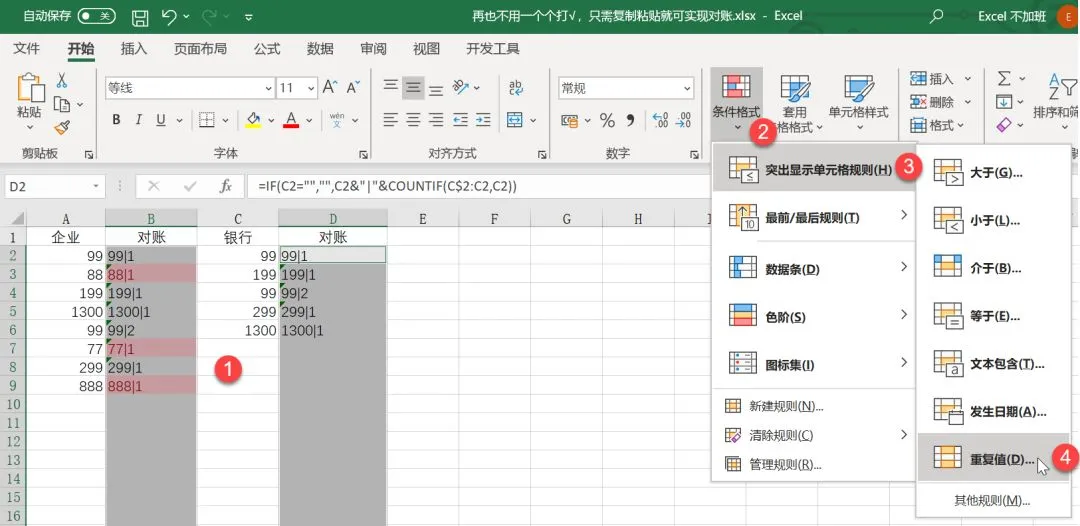Click the Paste clipboard icon

click(30, 89)
